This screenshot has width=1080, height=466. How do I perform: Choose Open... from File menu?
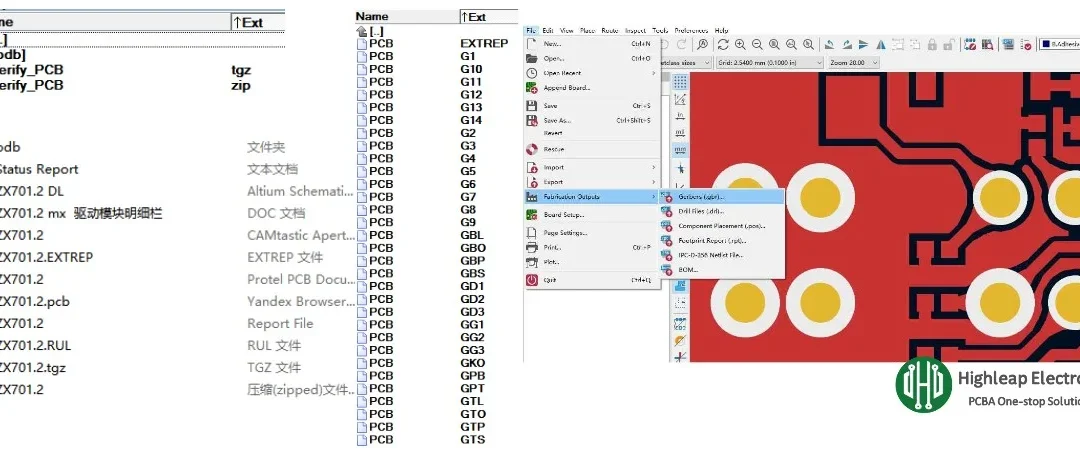(x=592, y=59)
